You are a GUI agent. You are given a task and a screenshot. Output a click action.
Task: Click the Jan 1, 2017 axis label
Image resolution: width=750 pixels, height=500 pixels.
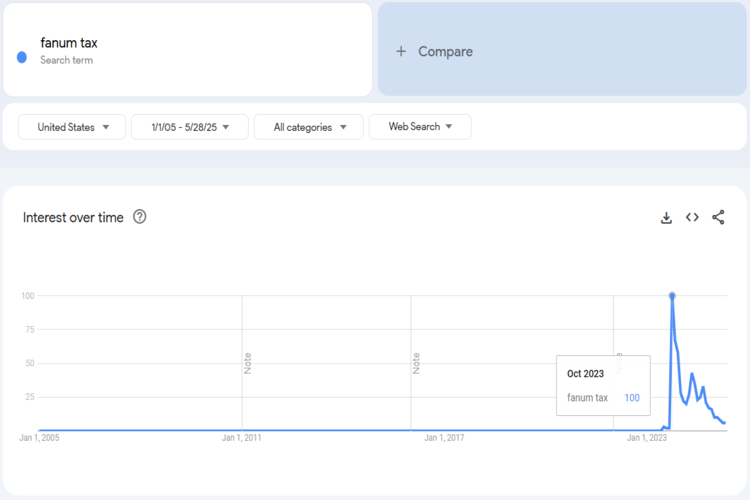[x=444, y=438]
